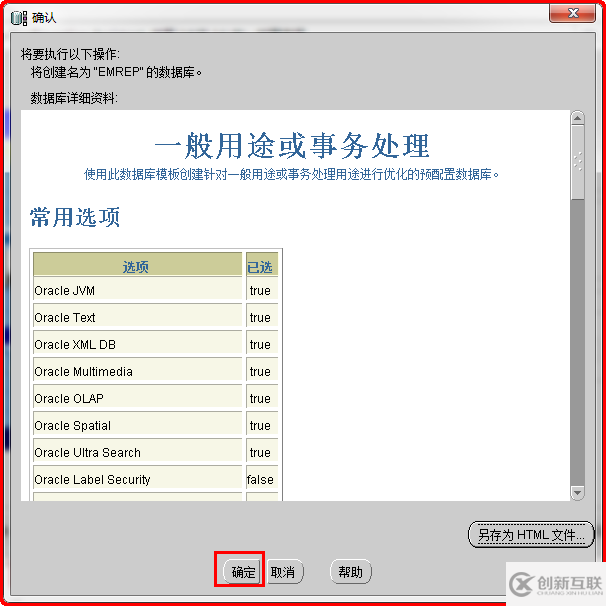Open help via the 帮助 button
This screenshot has height=606, width=606.
pyautogui.click(x=351, y=572)
